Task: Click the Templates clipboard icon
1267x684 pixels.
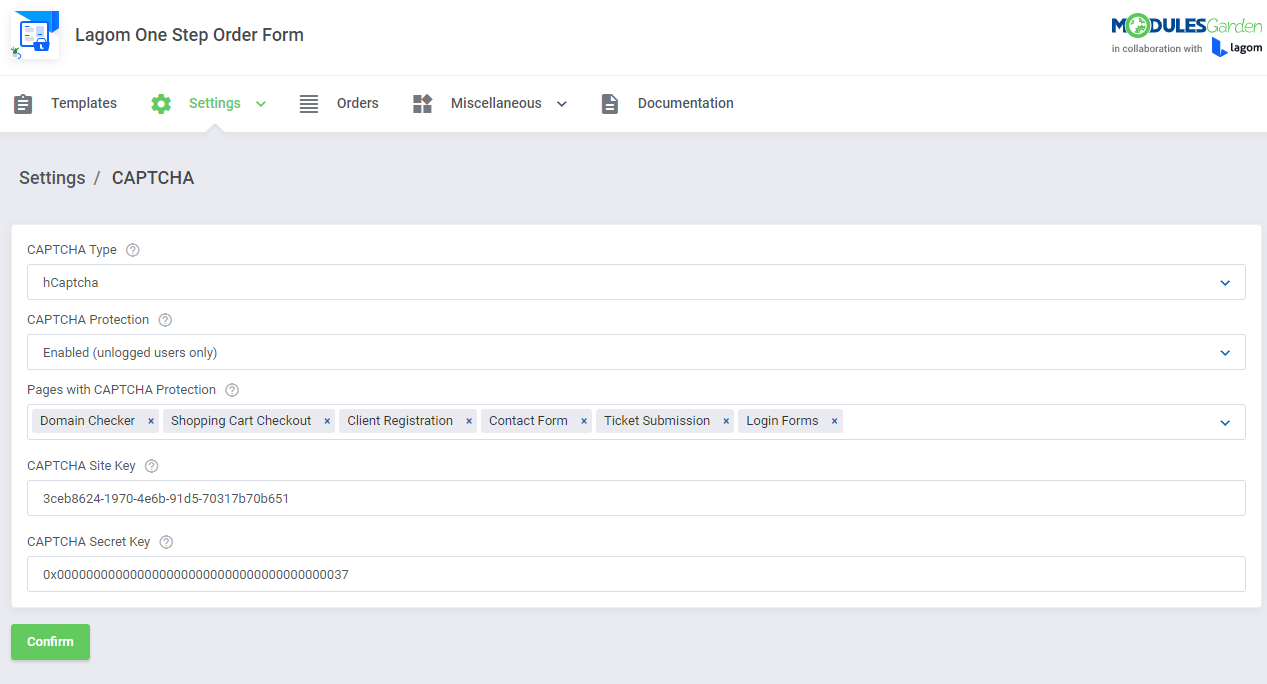Action: click(23, 104)
